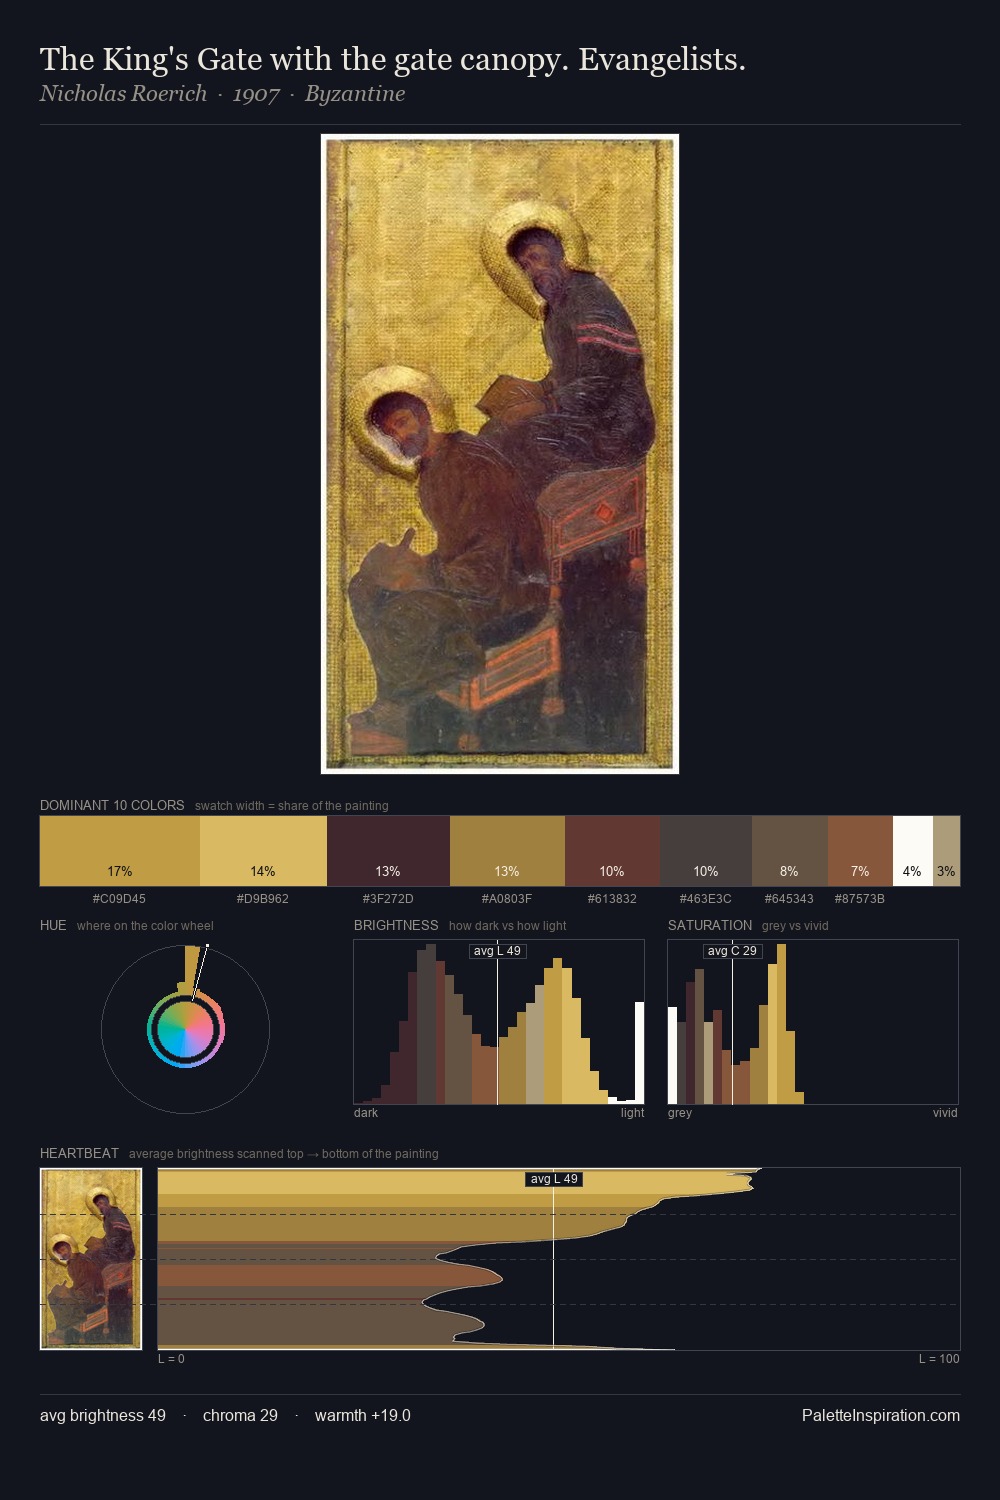This screenshot has width=1000, height=1500.
Task: Select the 13% swatch #A0803F
Action: pyautogui.click(x=507, y=851)
